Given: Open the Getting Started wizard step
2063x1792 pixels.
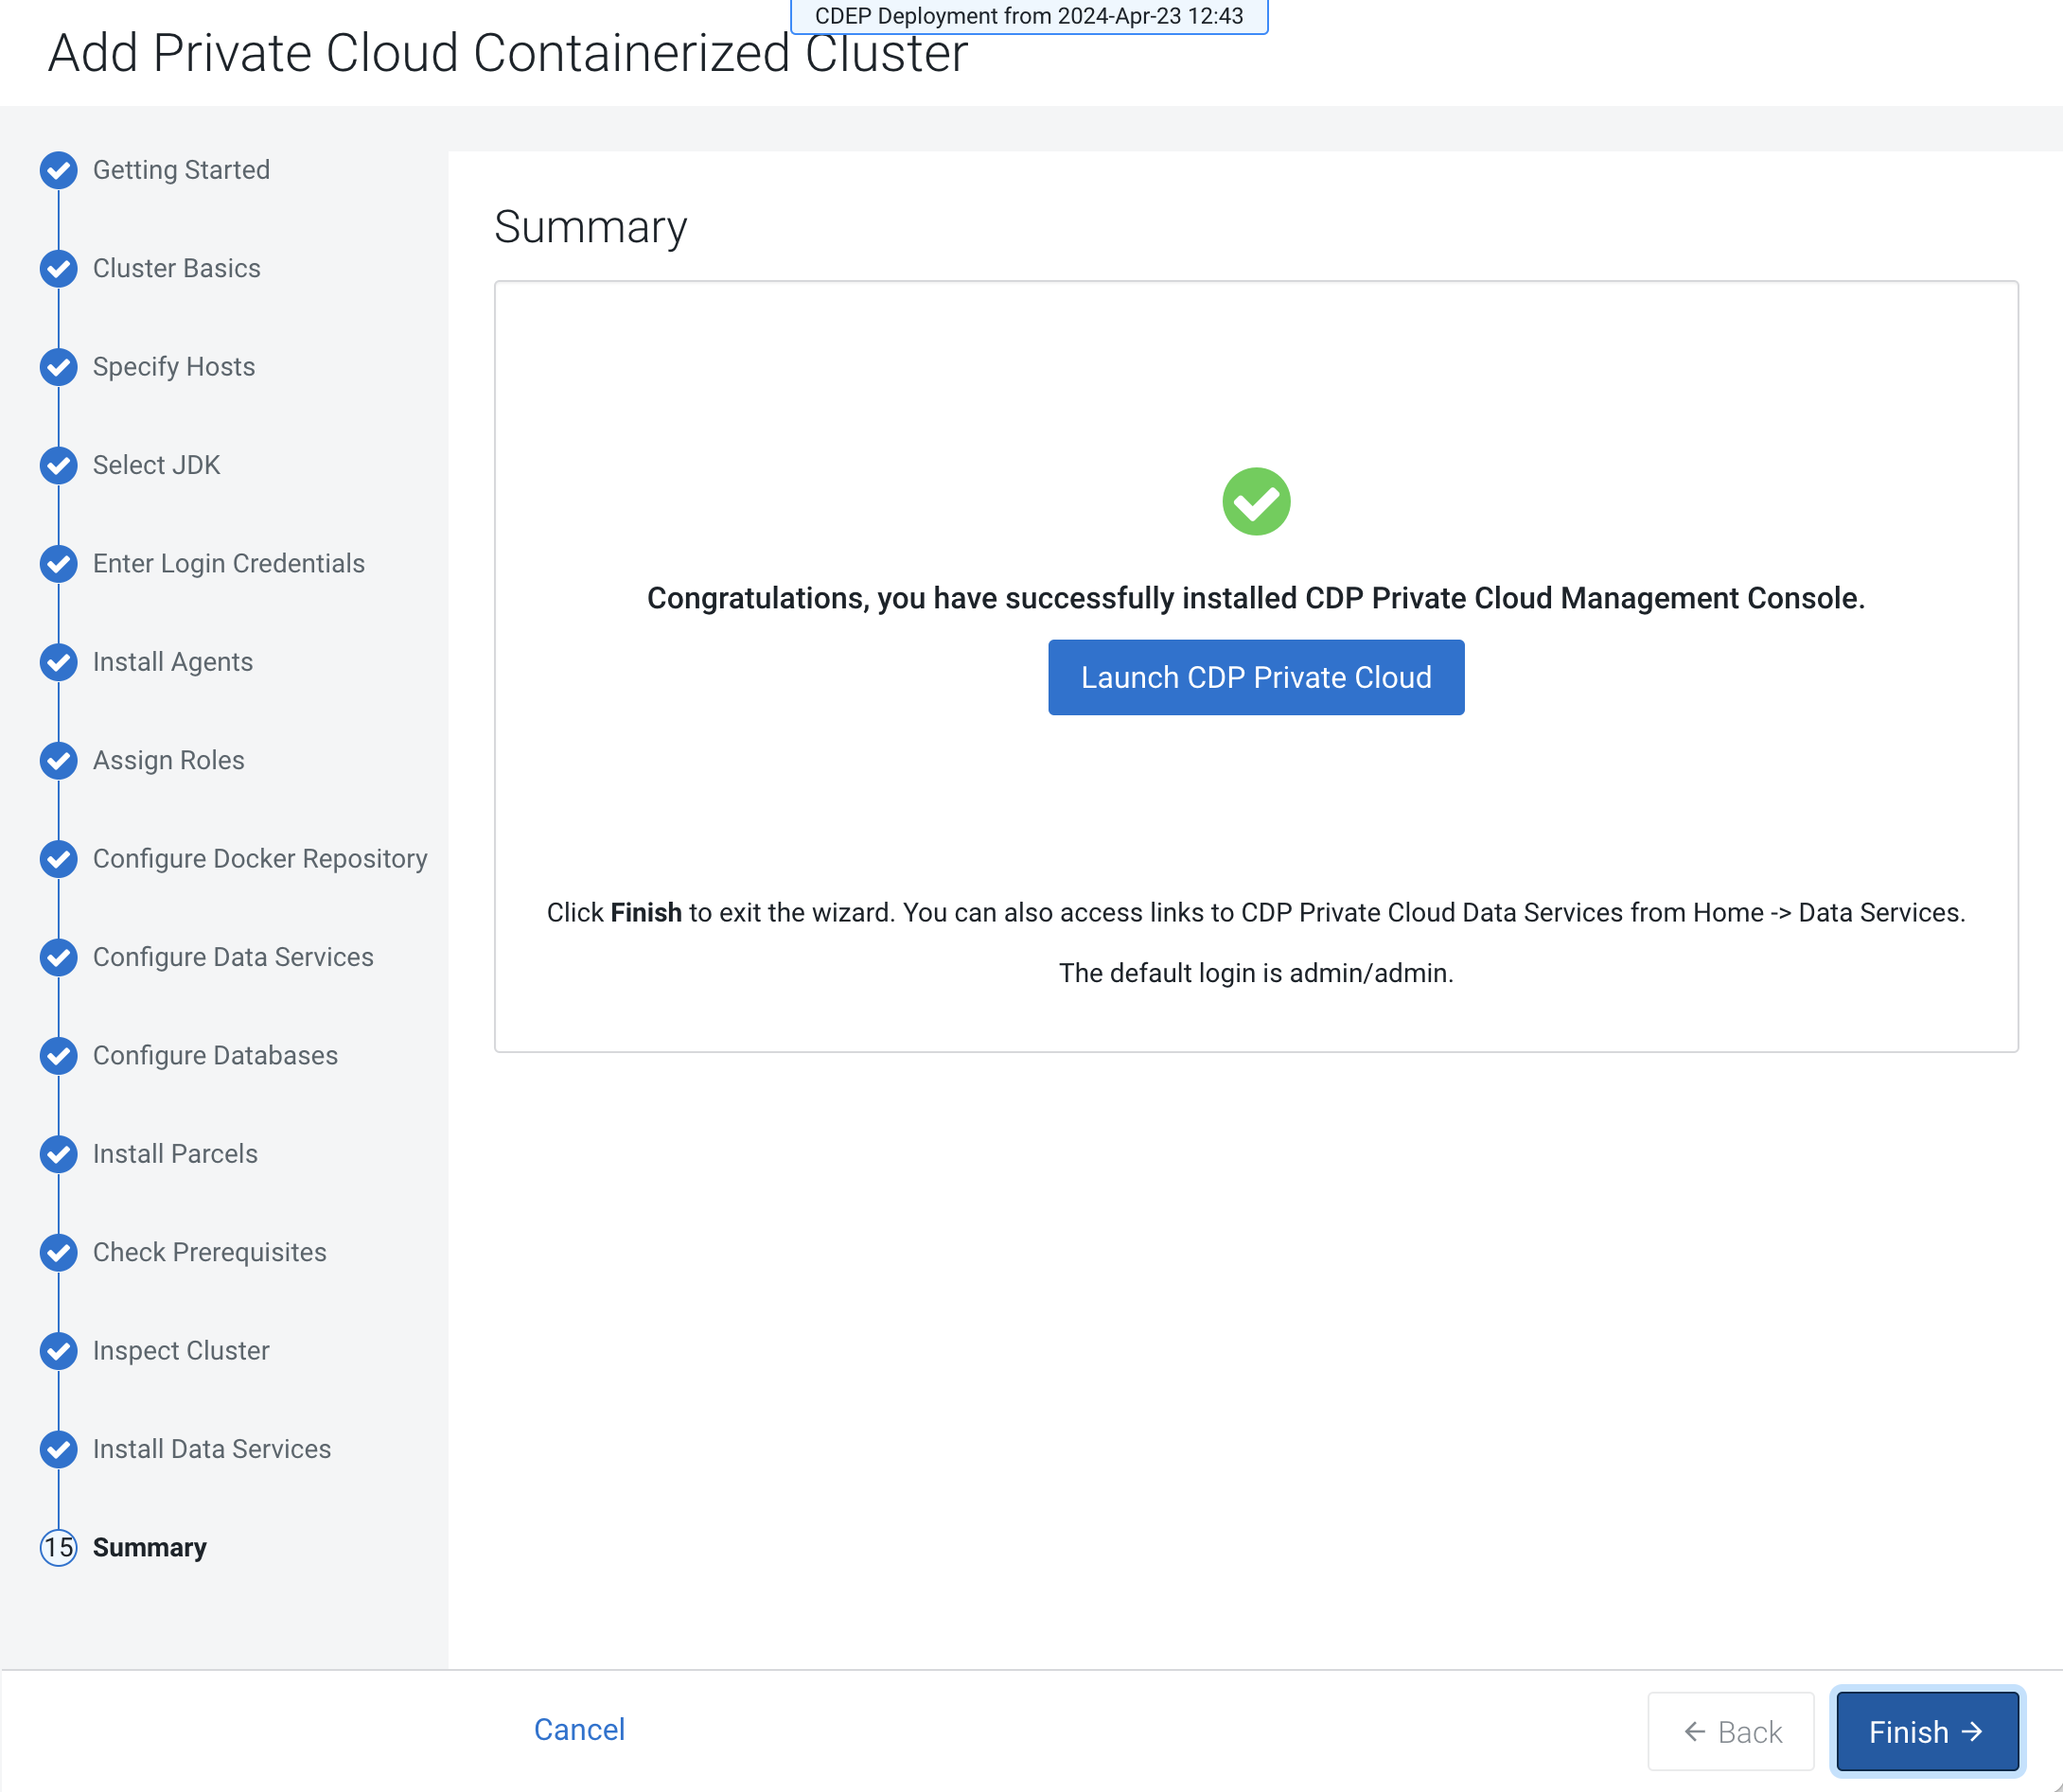Looking at the screenshot, I should tap(181, 170).
